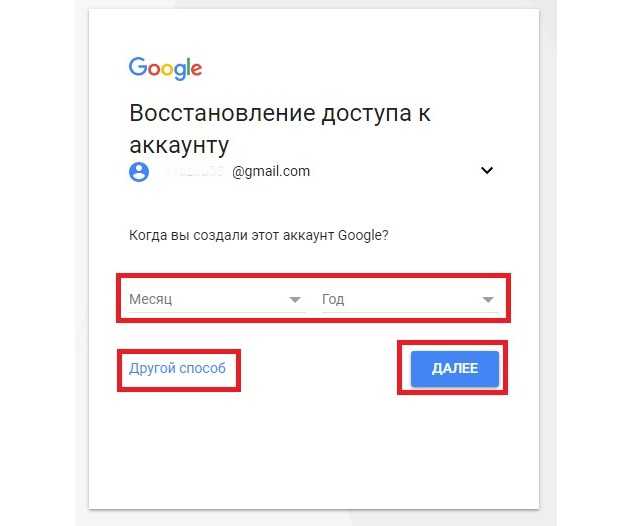This screenshot has height=526, width=640.
Task: Click the Другой способ link
Action: (x=177, y=368)
